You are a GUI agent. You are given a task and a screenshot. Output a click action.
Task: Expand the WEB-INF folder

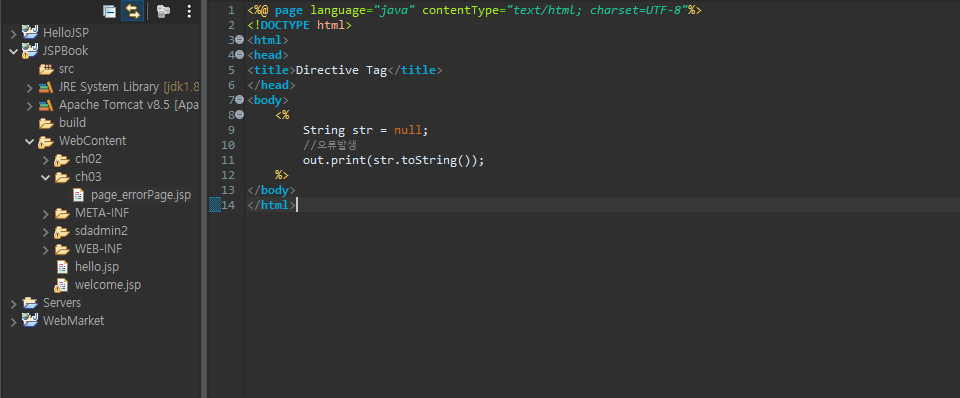coord(45,250)
